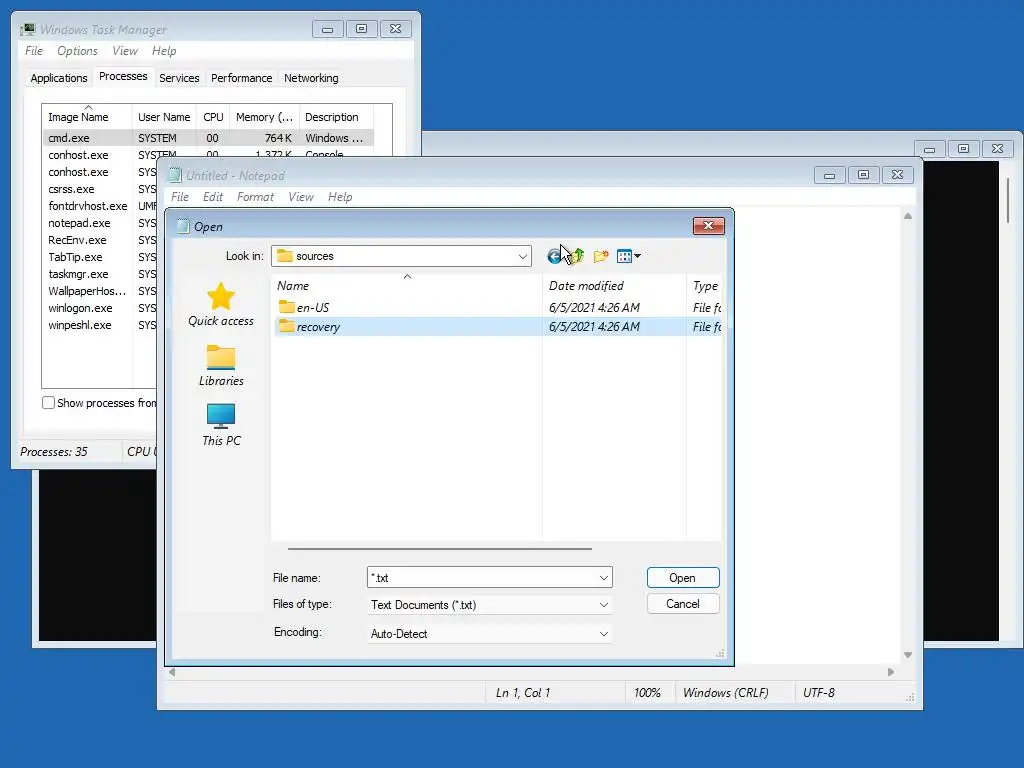Click Notepad horizontal scrollbar left arrow

(x=172, y=672)
